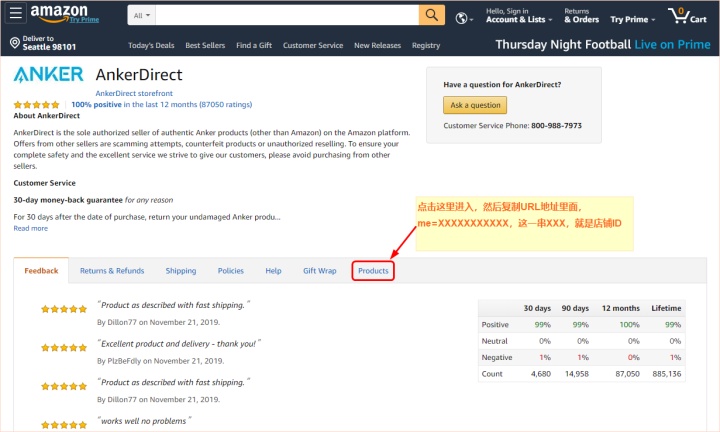Viewport: 720px width, 432px height.
Task: Select the Feedback tab
Action: [x=41, y=271]
